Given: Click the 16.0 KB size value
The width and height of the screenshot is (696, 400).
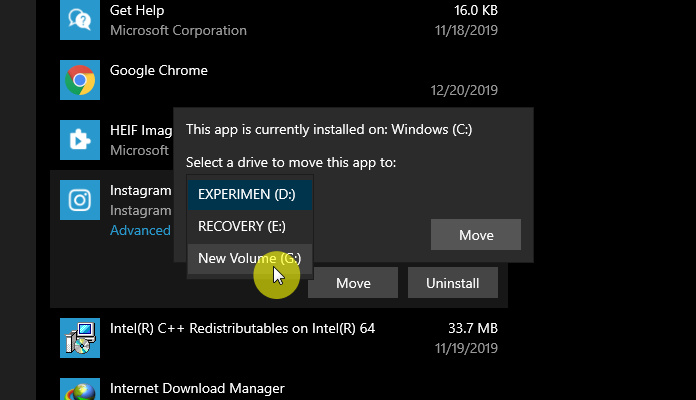Looking at the screenshot, I should [x=476, y=10].
